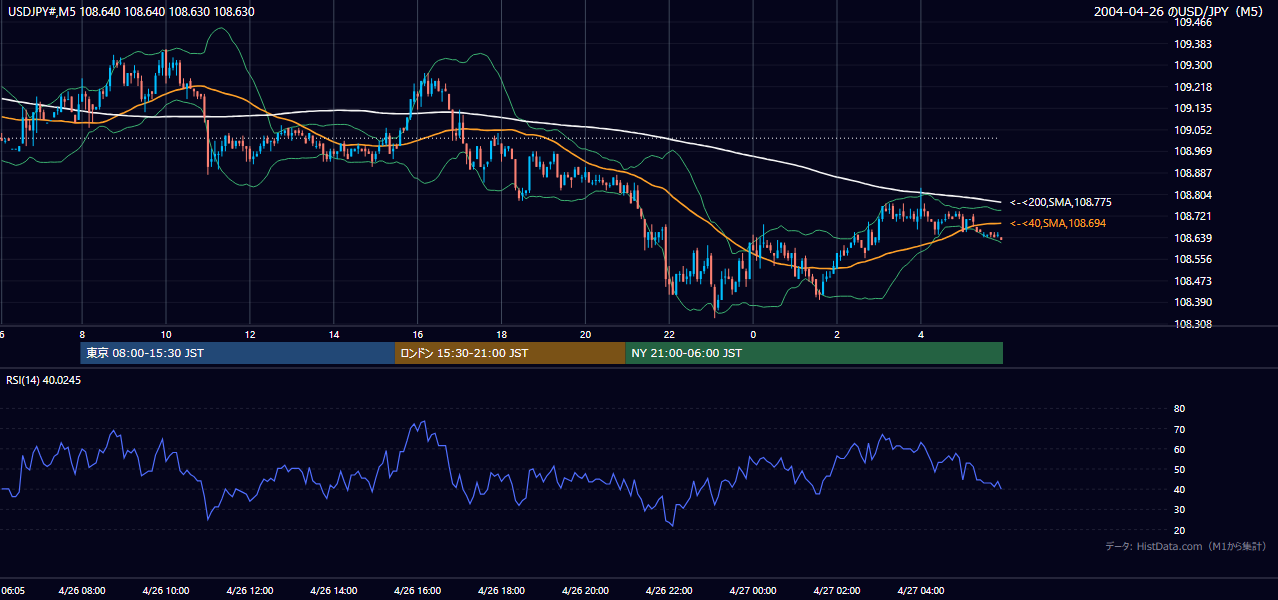The width and height of the screenshot is (1278, 600).
Task: Select the 40 SMA 108.694 label
Action: (x=1058, y=223)
